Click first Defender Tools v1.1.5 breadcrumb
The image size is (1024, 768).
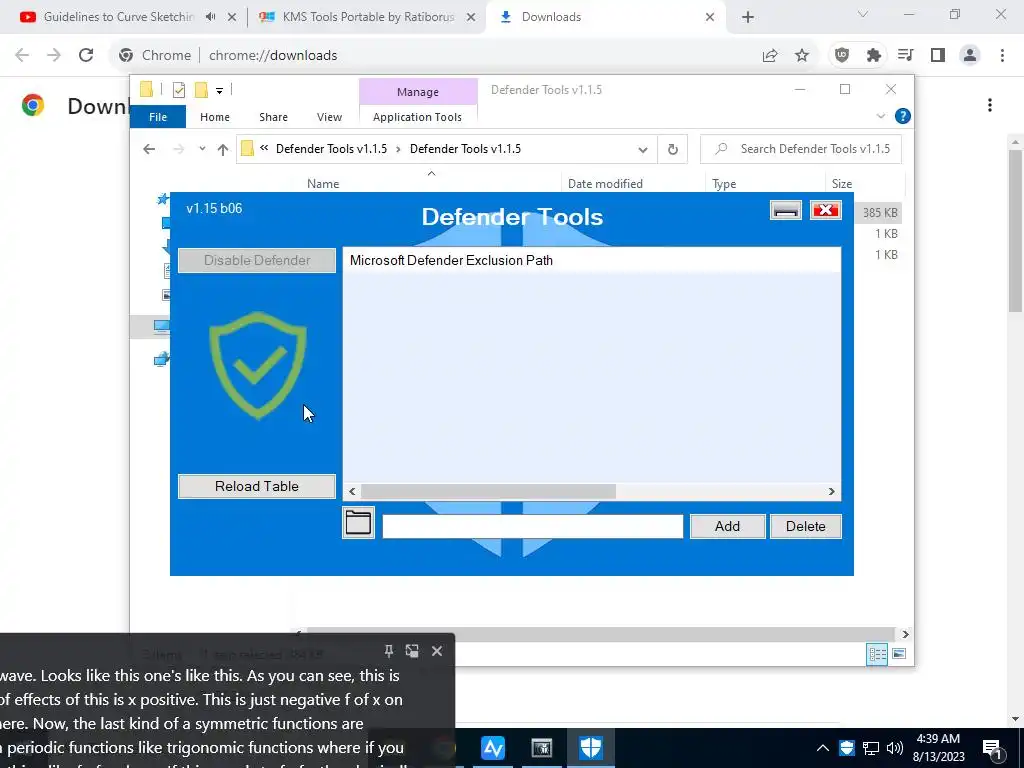[x=331, y=149]
